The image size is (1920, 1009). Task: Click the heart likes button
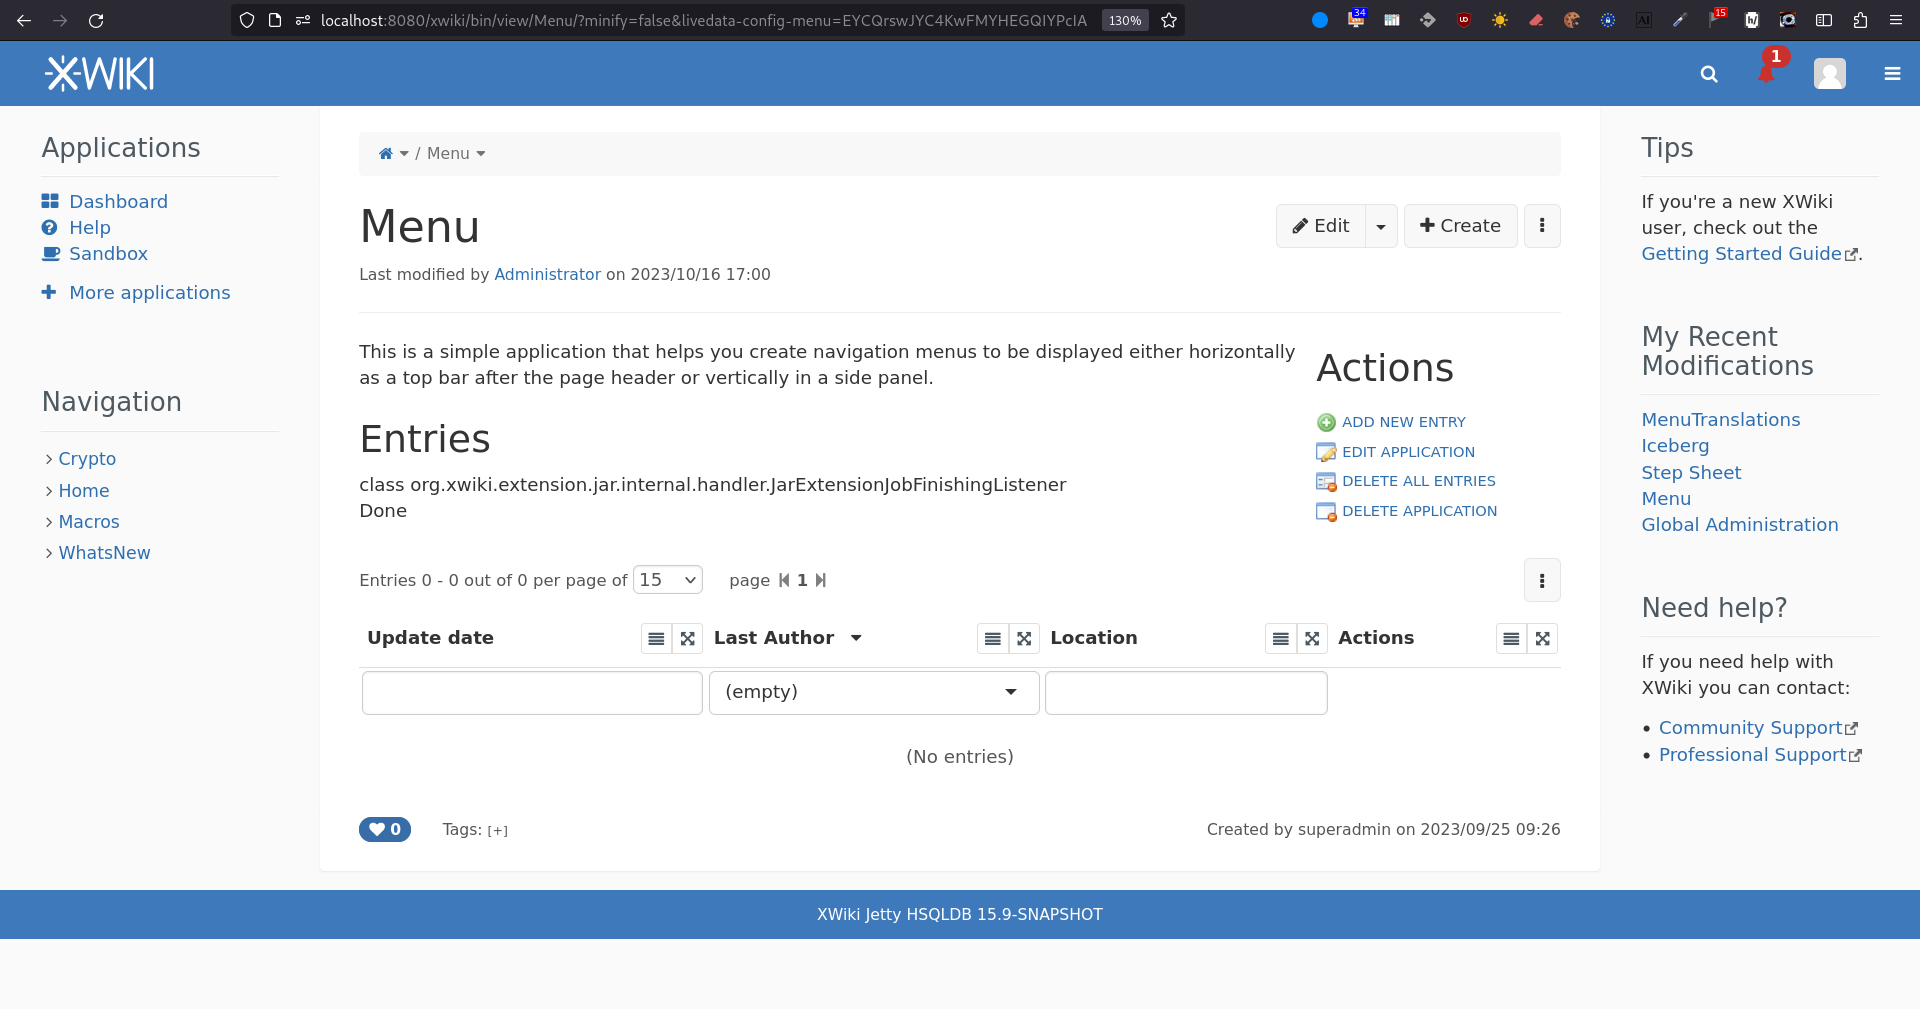(x=385, y=829)
